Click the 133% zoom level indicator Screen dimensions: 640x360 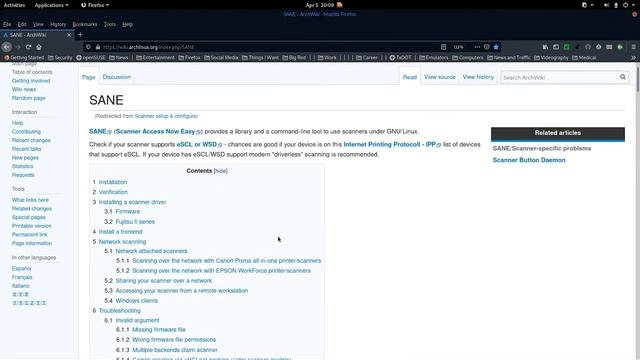tap(459, 47)
